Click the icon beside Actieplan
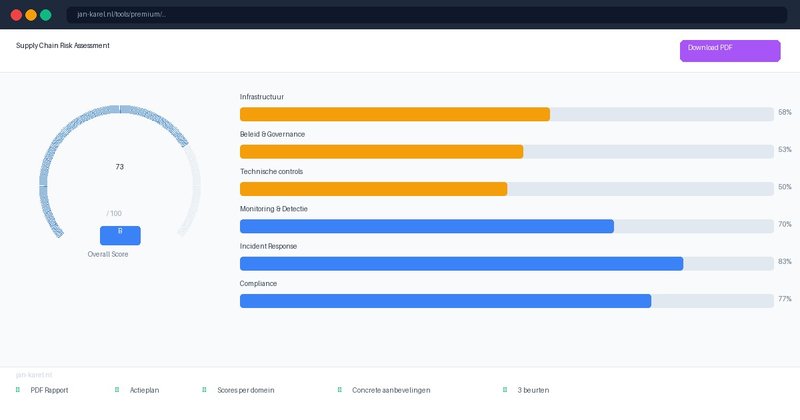The image size is (800, 420). pyautogui.click(x=117, y=390)
